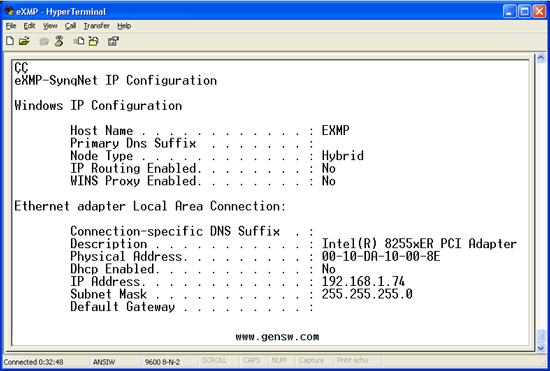
Task: Click the SCROLL status indicator
Action: 214,360
